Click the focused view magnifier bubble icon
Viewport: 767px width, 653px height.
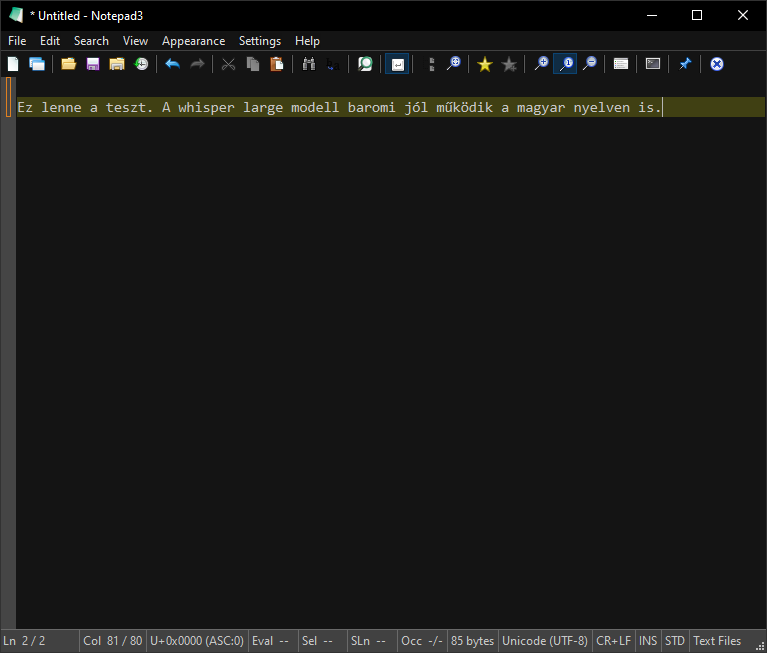click(365, 64)
